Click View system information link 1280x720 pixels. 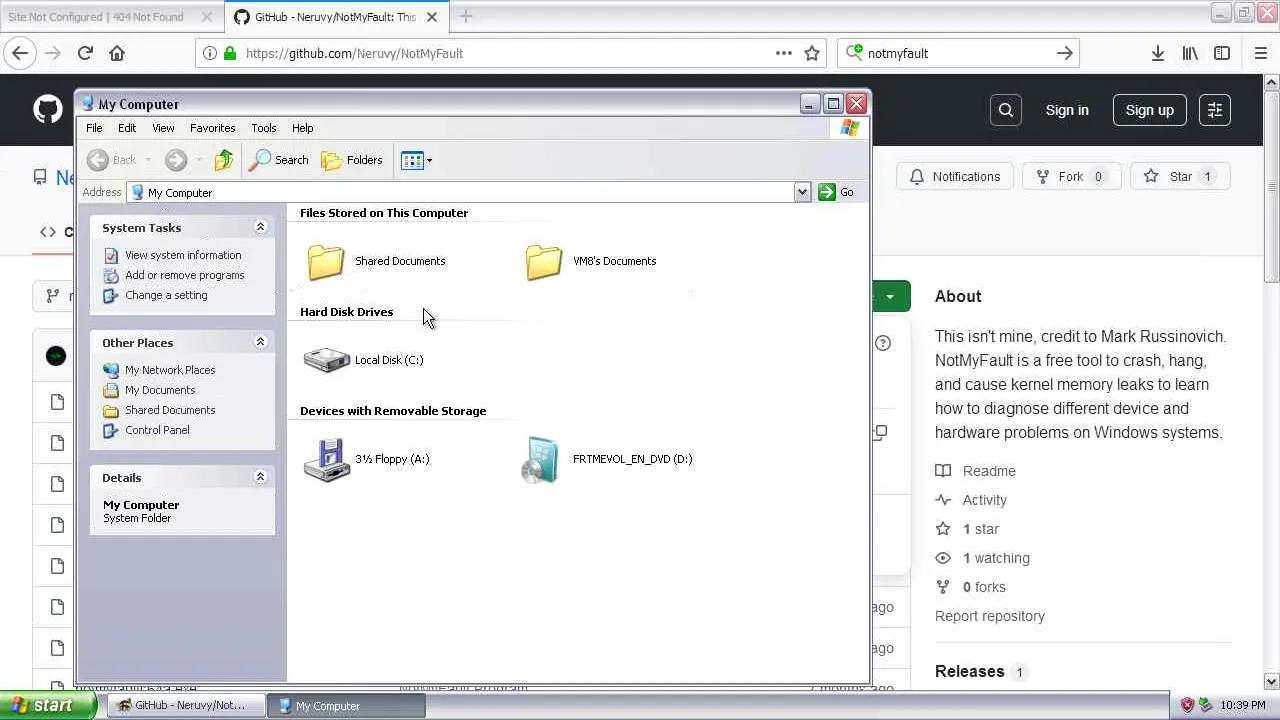pyautogui.click(x=183, y=255)
